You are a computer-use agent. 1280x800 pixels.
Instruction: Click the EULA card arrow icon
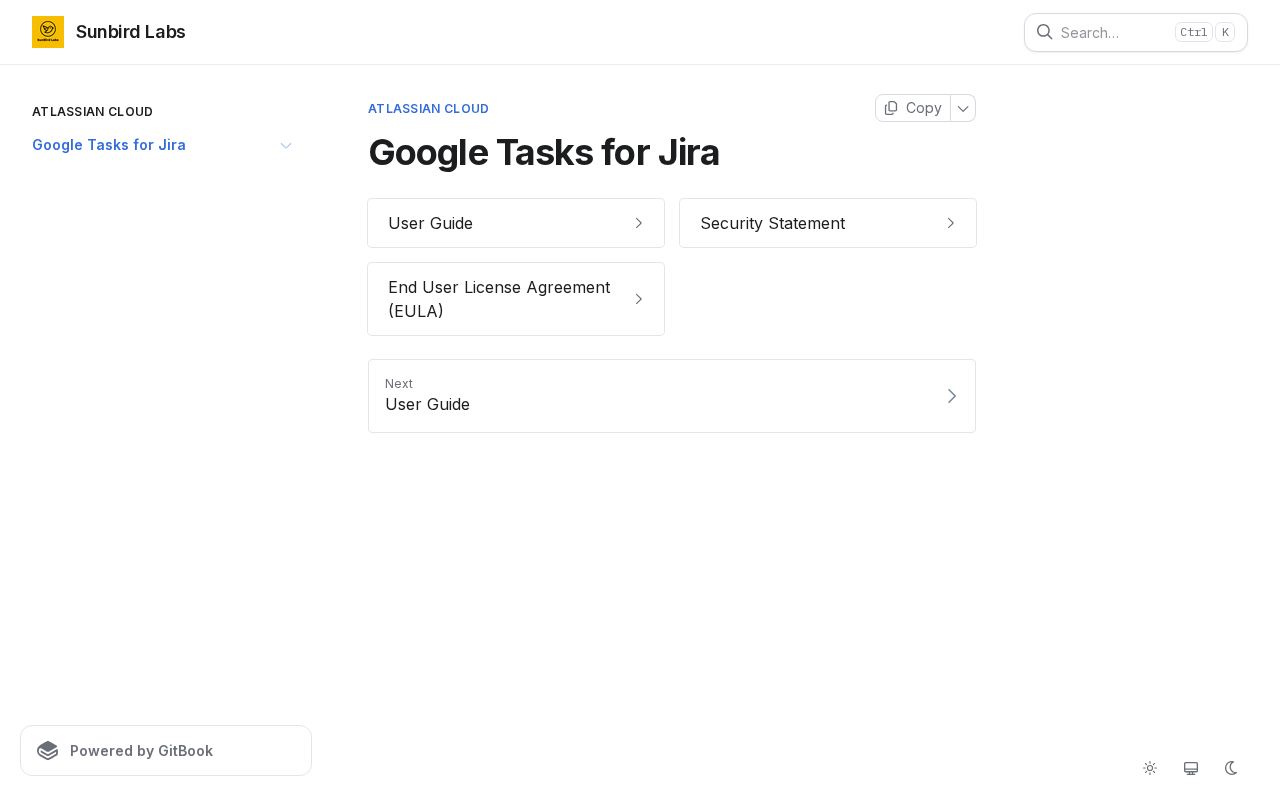click(639, 299)
